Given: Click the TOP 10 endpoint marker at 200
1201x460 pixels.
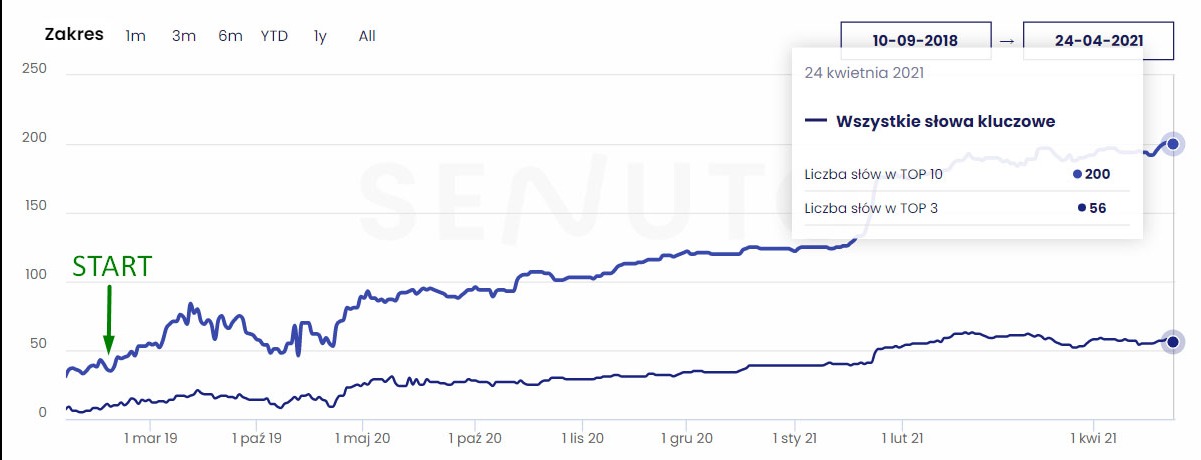Looking at the screenshot, I should tap(1173, 144).
